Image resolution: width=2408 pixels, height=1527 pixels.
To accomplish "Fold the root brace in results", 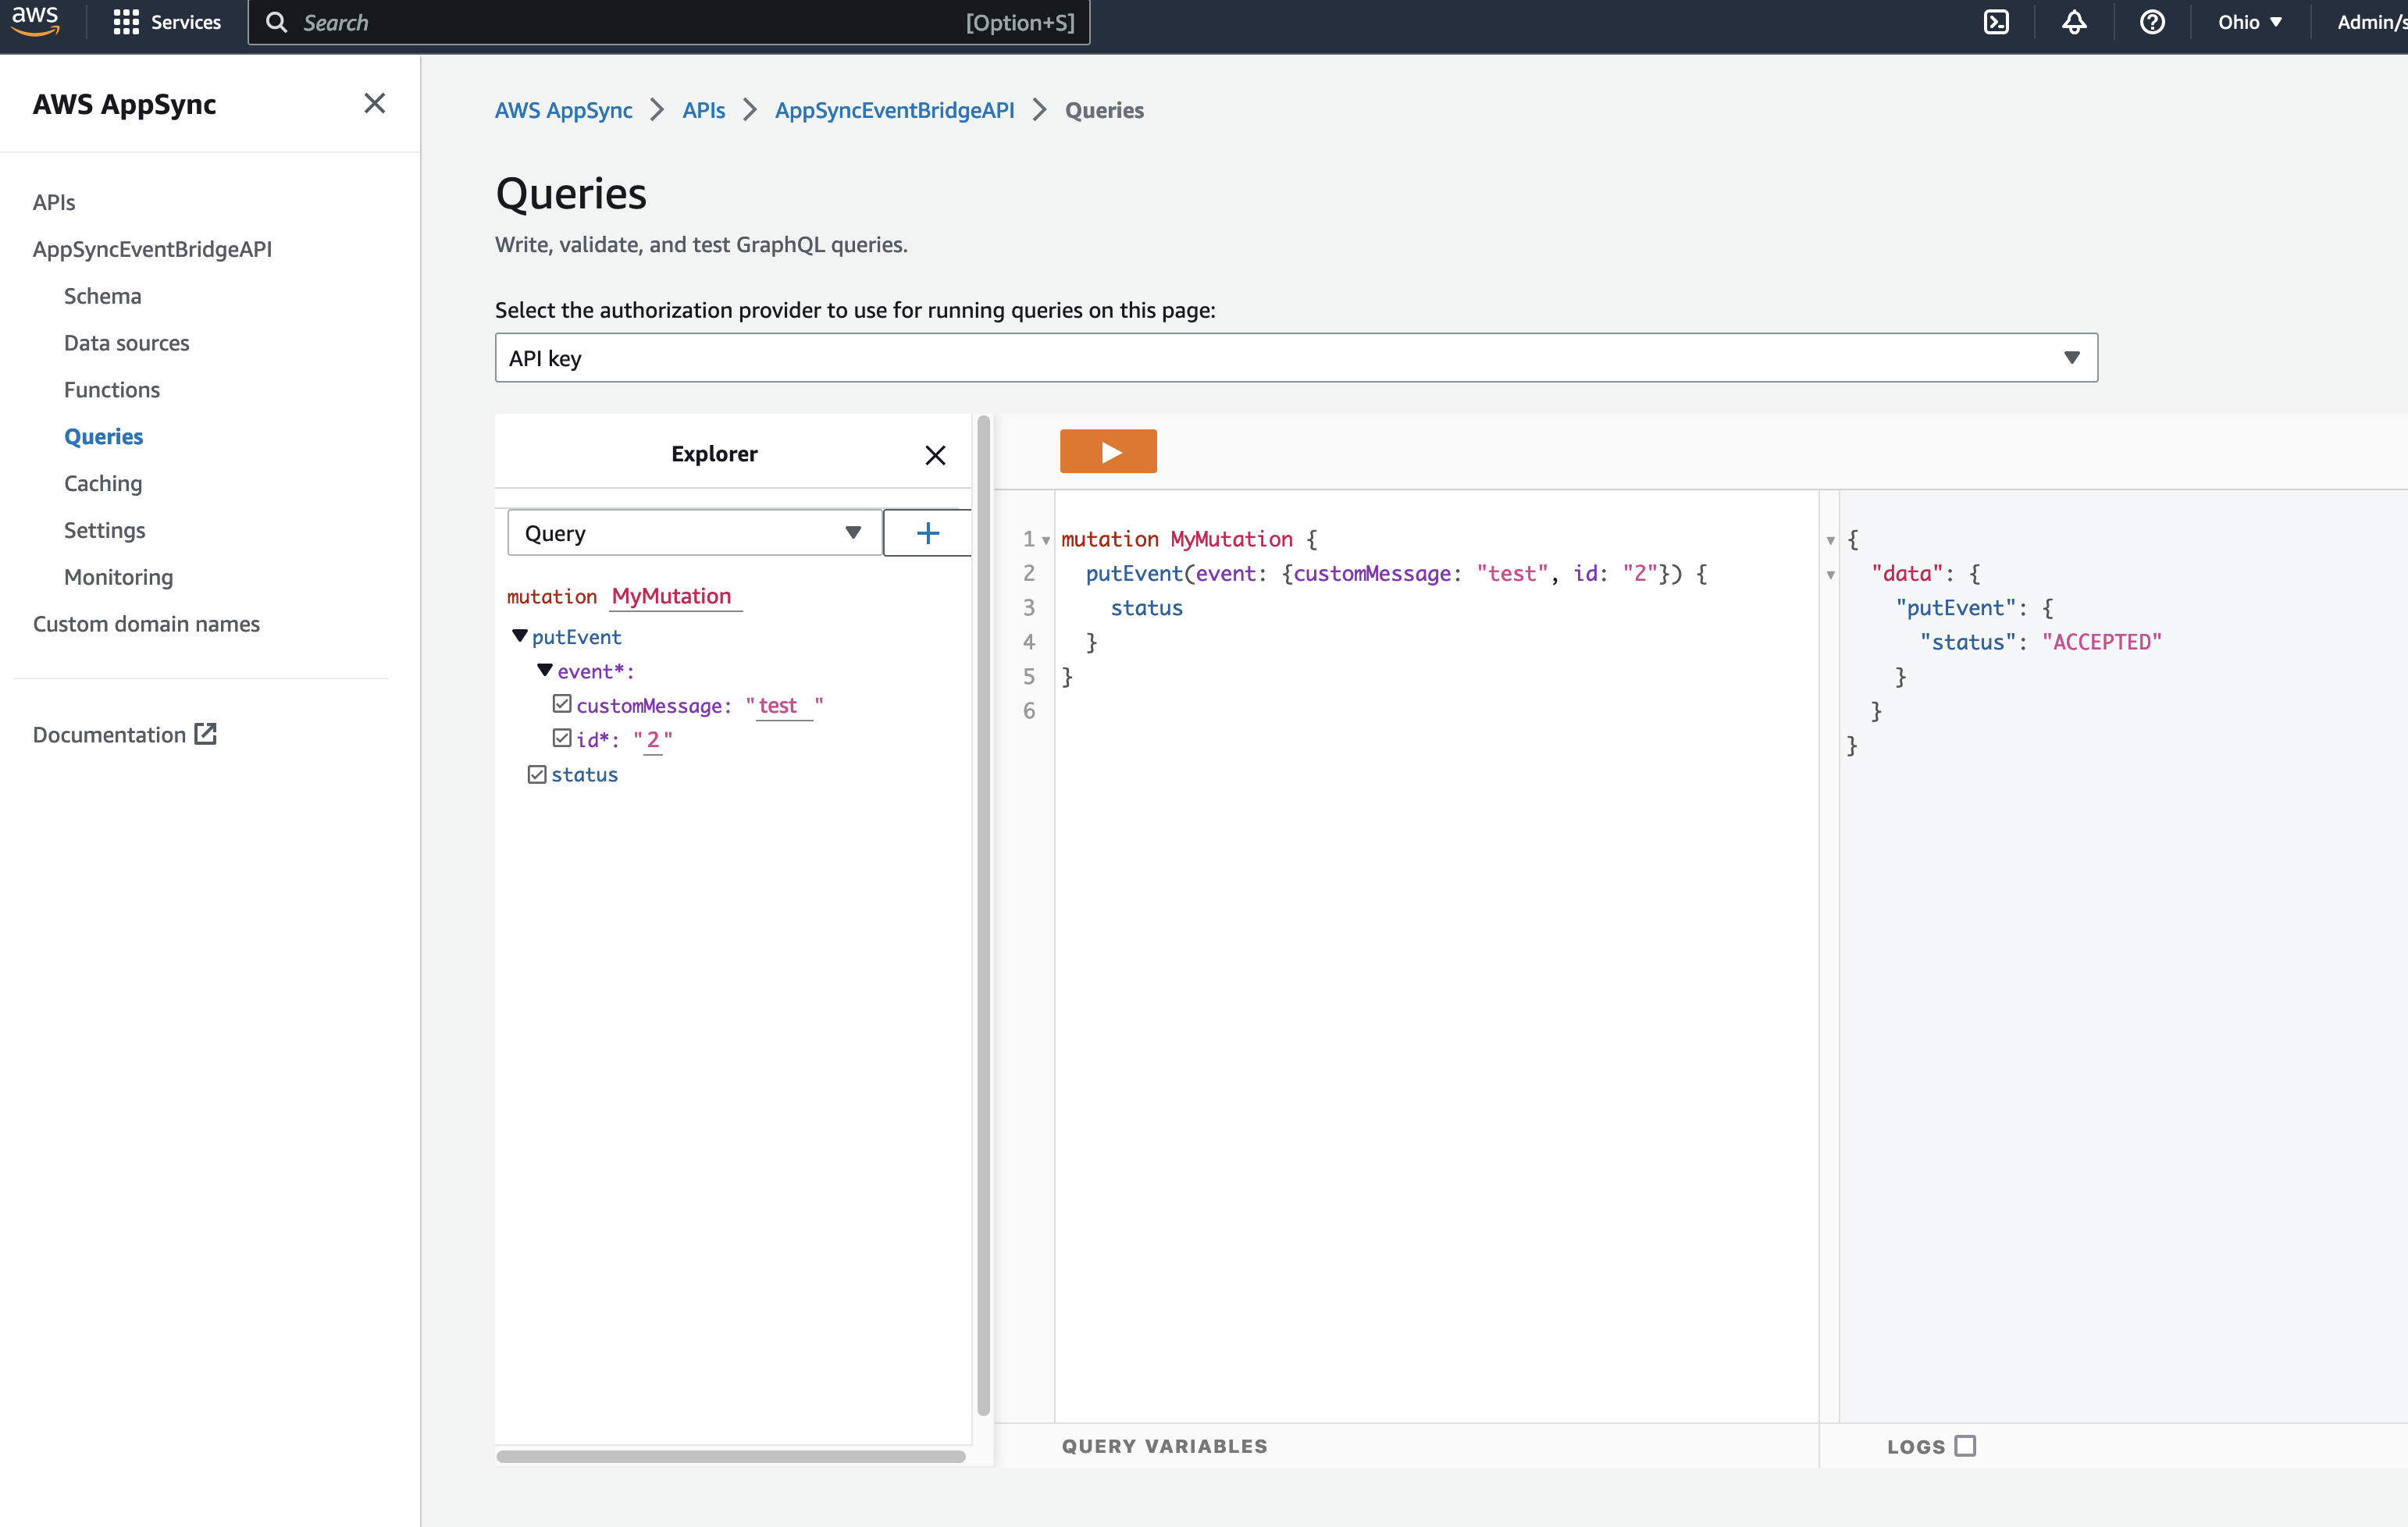I will tap(1831, 541).
